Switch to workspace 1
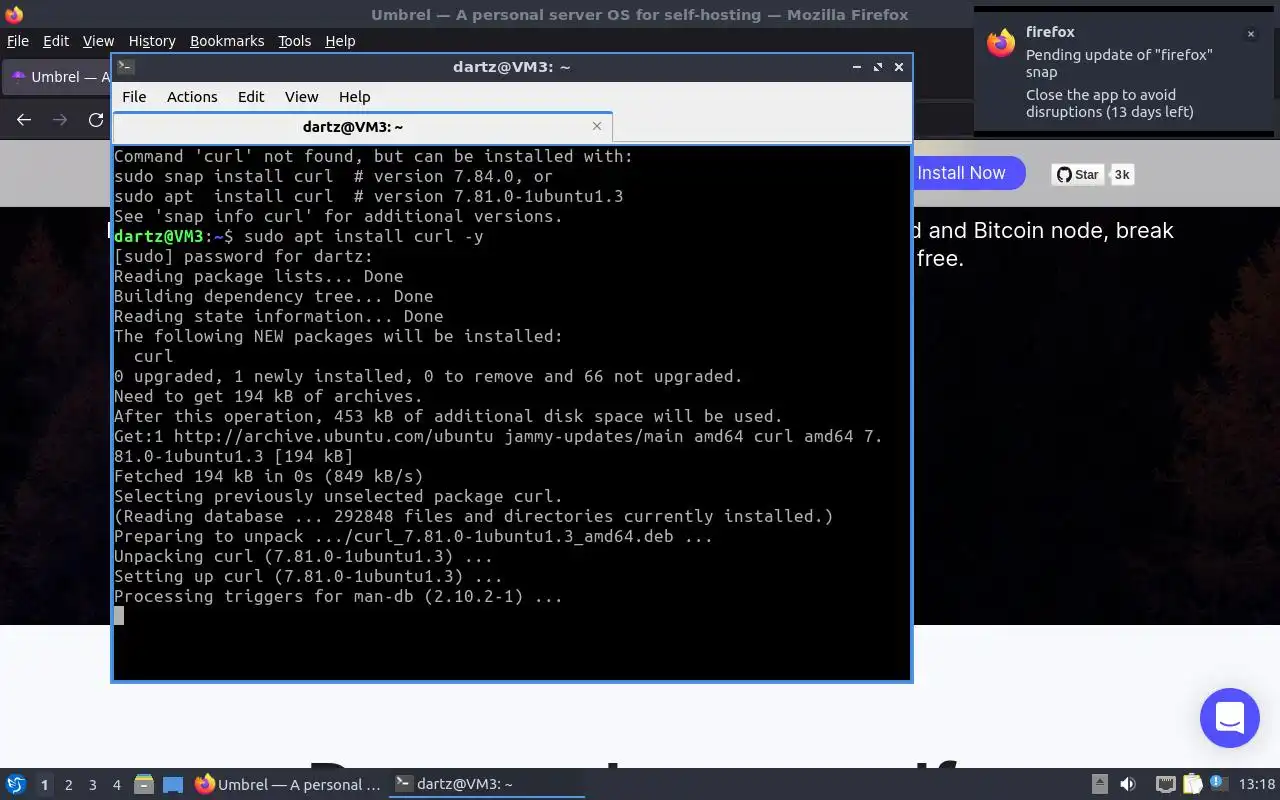Image resolution: width=1280 pixels, height=800 pixels. click(x=44, y=785)
